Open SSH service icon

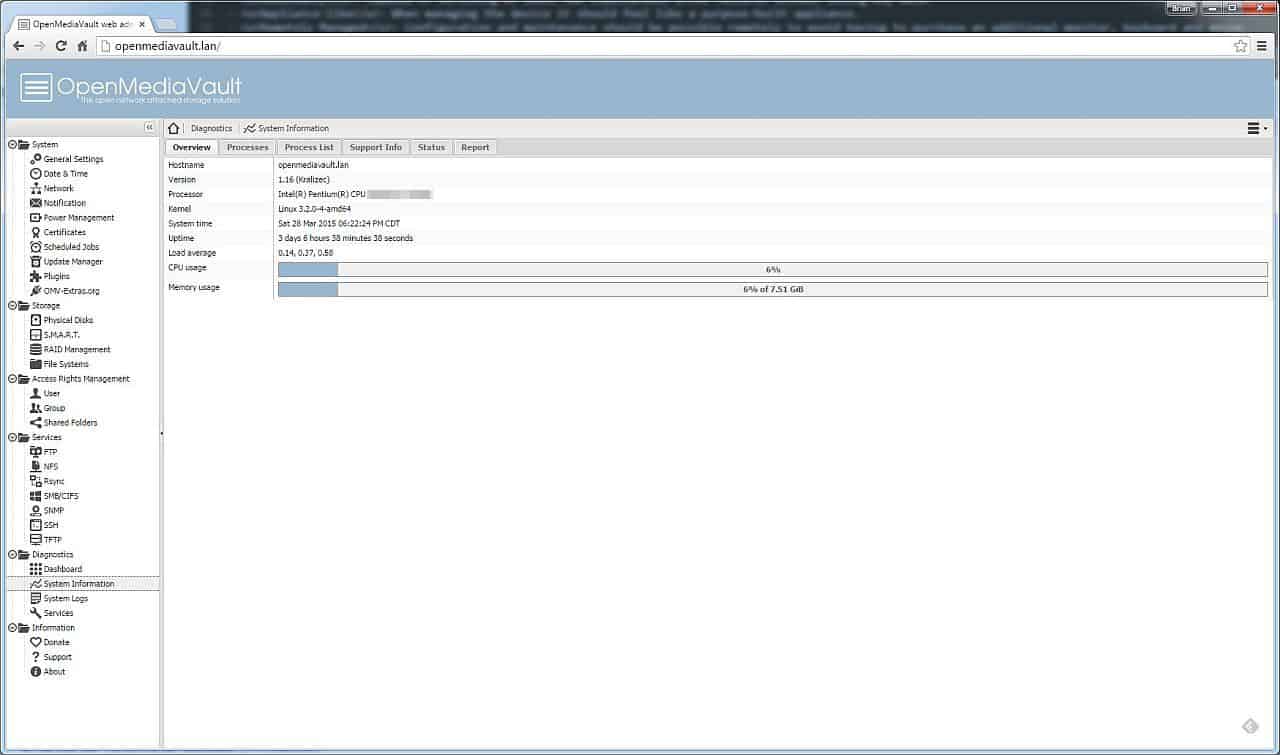click(x=36, y=525)
